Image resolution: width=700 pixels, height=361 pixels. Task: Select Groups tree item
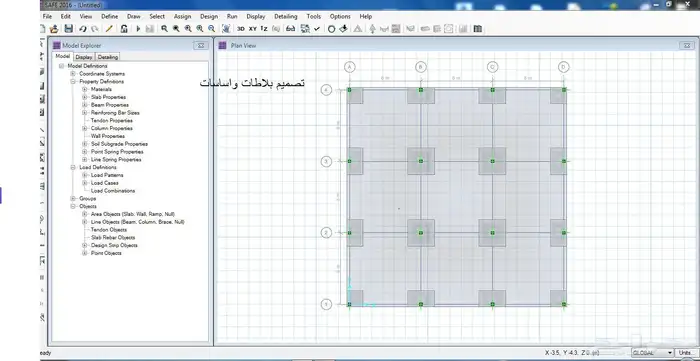click(x=88, y=199)
